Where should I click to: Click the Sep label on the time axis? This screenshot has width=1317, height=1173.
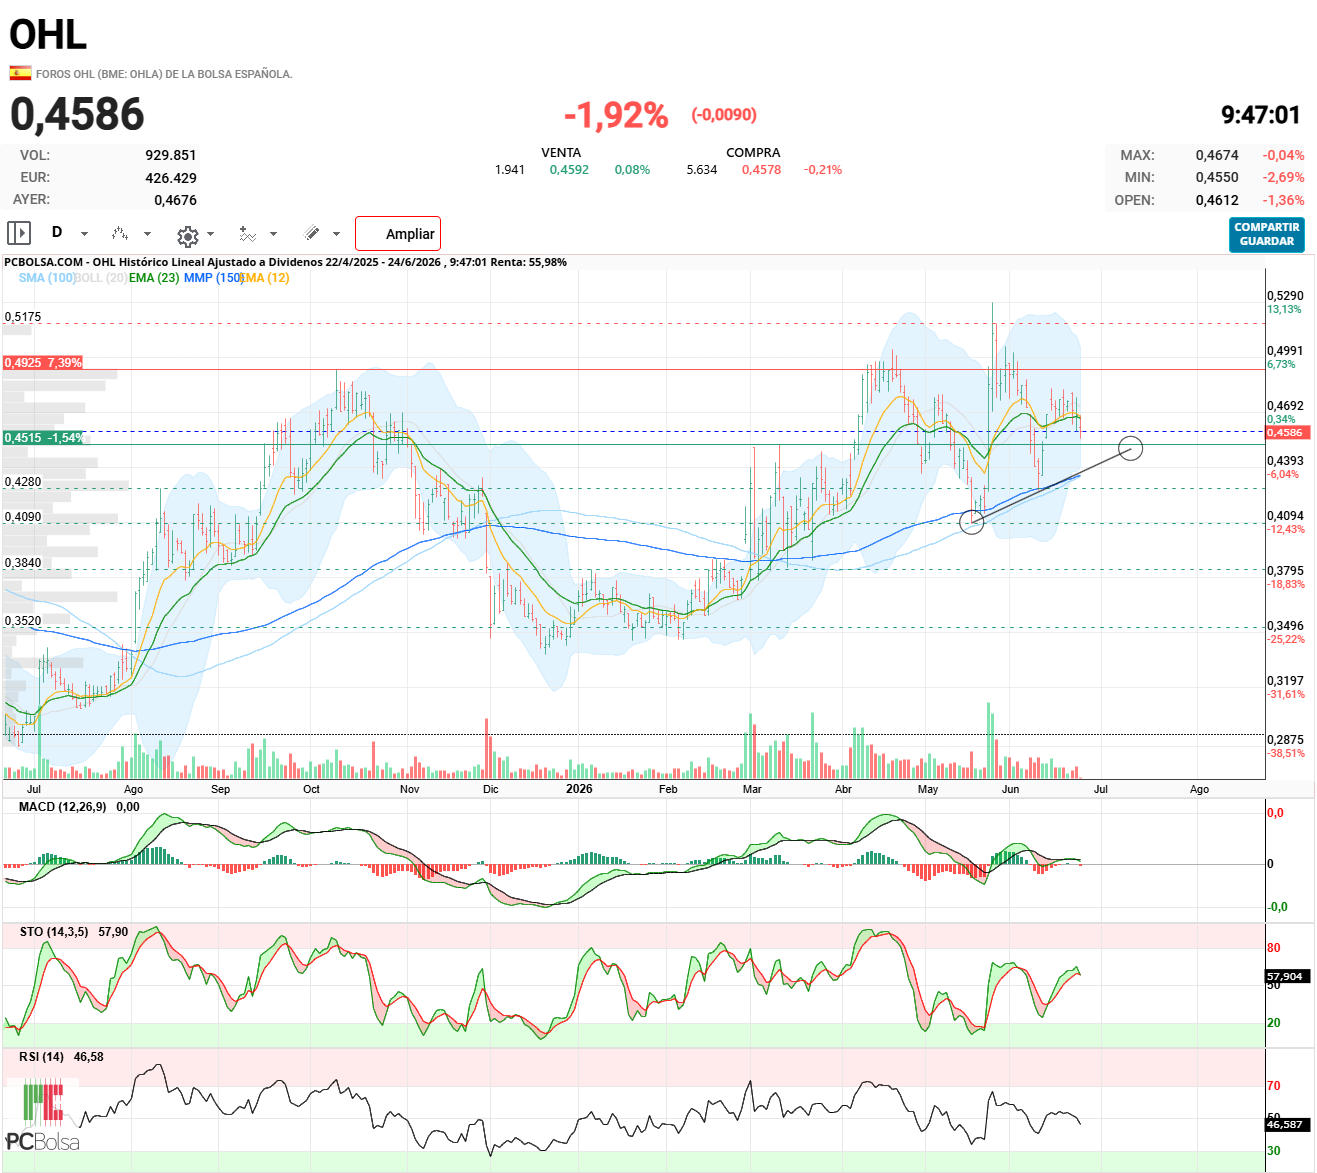tap(221, 789)
